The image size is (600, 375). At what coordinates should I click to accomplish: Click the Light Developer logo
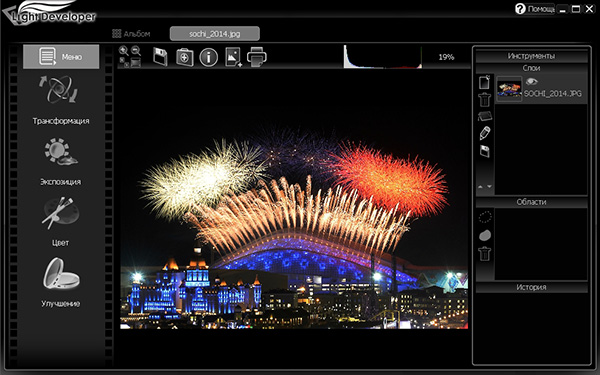pyautogui.click(x=49, y=13)
